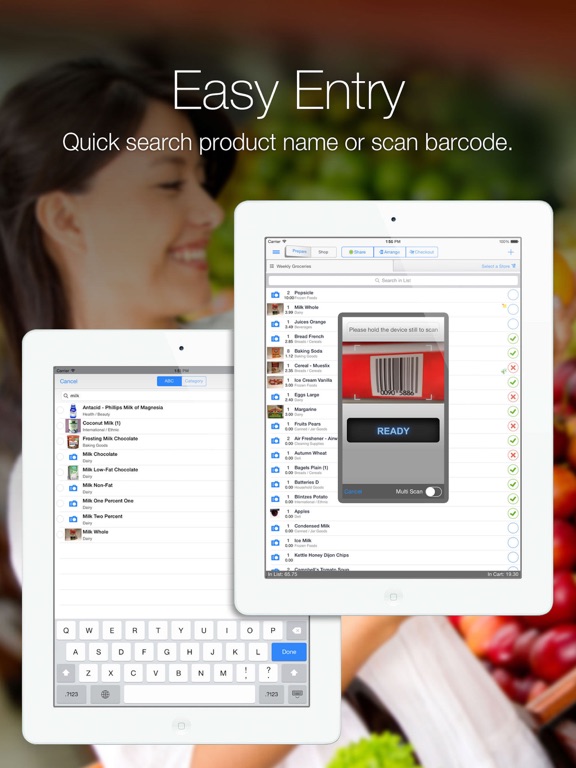Click the camera icon beside Bread French
Image resolution: width=576 pixels, height=768 pixels.
275,338
